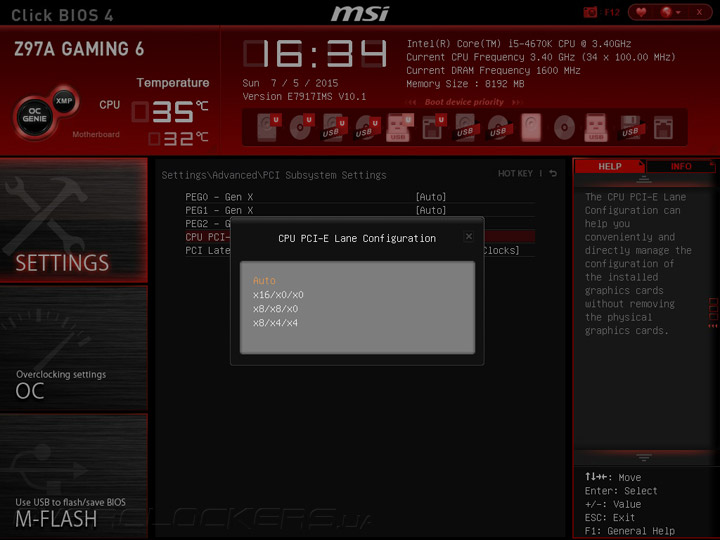Open the OC overclocking settings section
The width and height of the screenshot is (720, 540).
click(x=73, y=348)
